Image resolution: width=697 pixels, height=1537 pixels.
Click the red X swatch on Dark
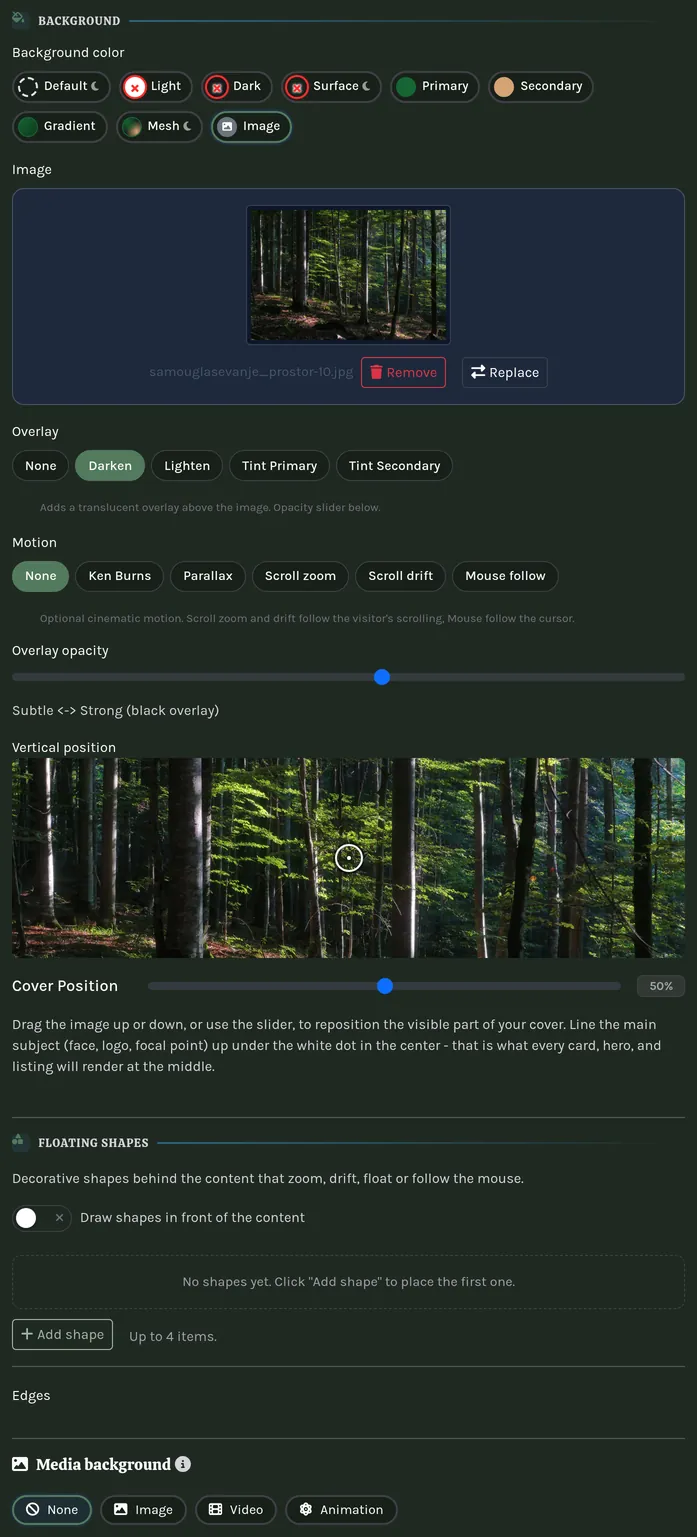click(x=216, y=87)
